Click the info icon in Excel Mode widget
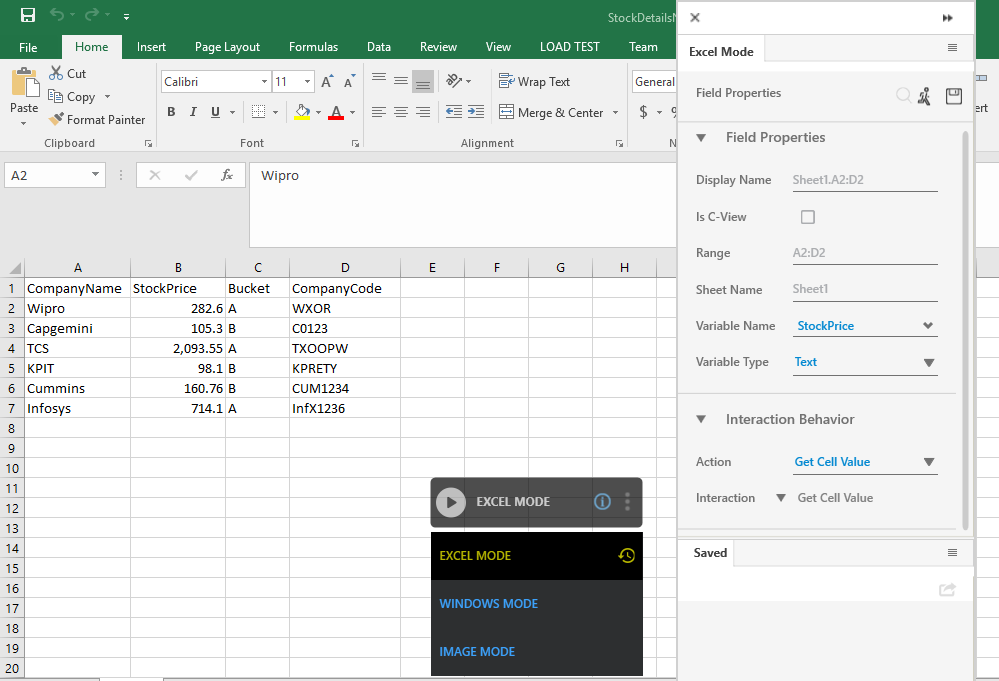The height and width of the screenshot is (681, 999). [602, 502]
